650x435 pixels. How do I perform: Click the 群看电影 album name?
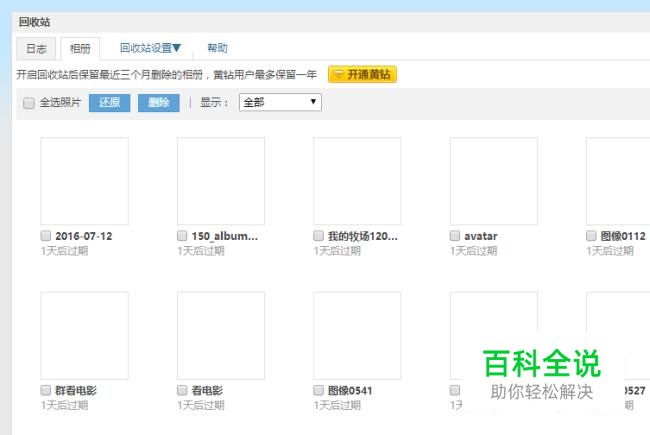(x=76, y=390)
